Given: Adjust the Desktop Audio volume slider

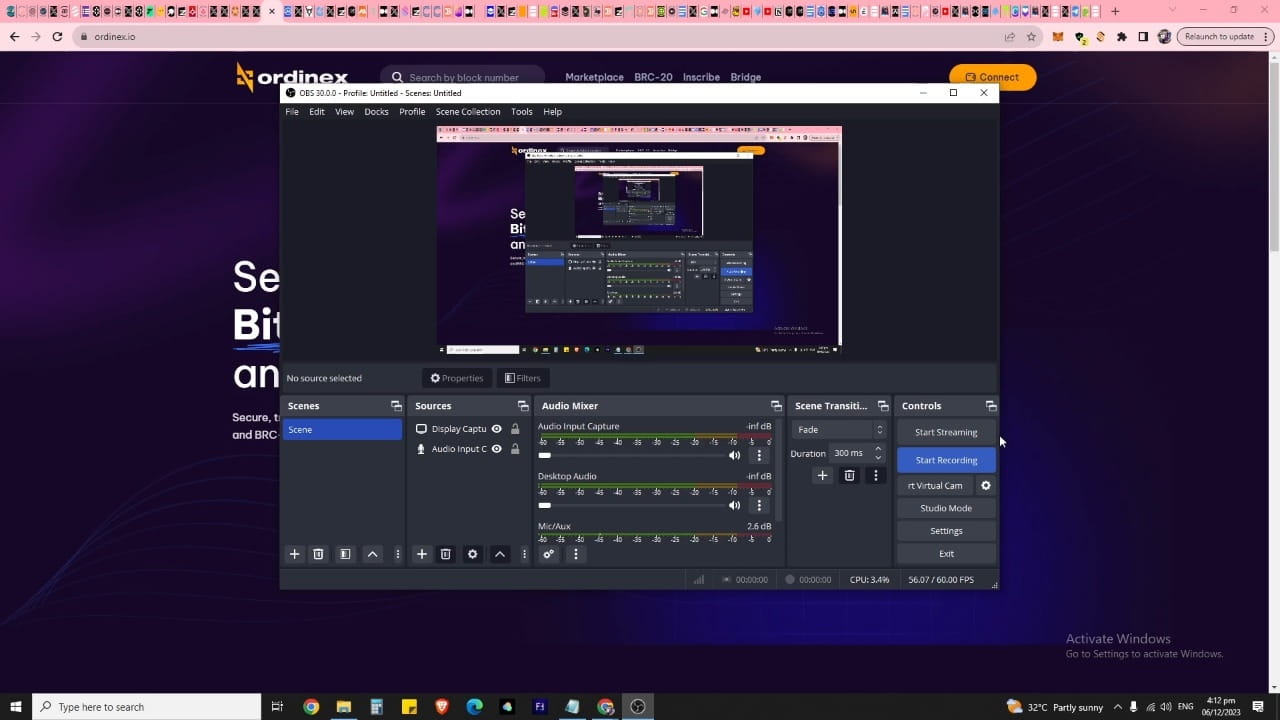Looking at the screenshot, I should [x=631, y=505].
